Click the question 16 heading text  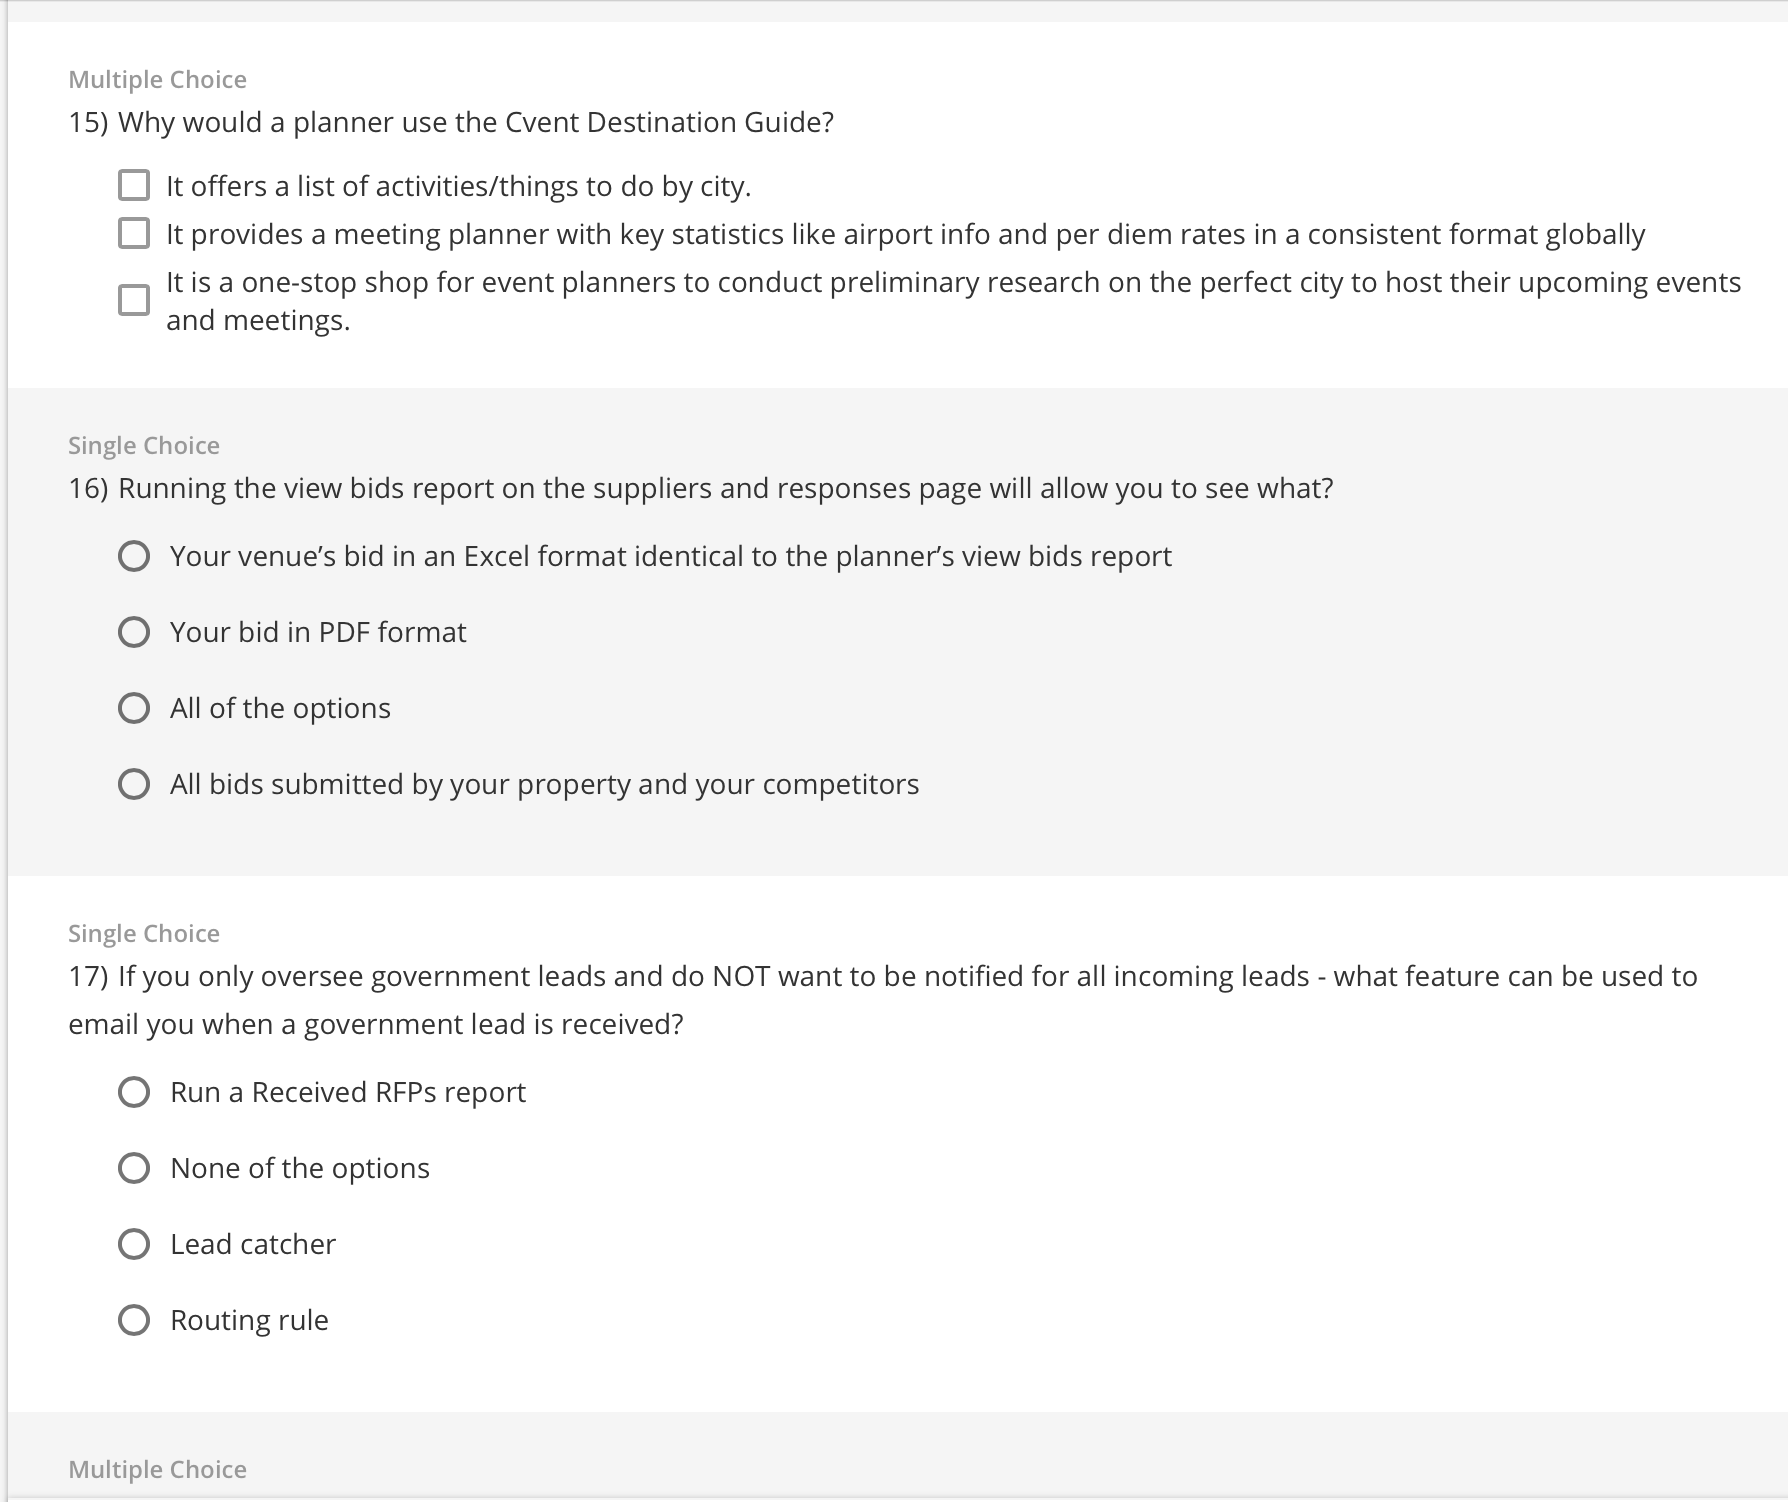tap(700, 488)
